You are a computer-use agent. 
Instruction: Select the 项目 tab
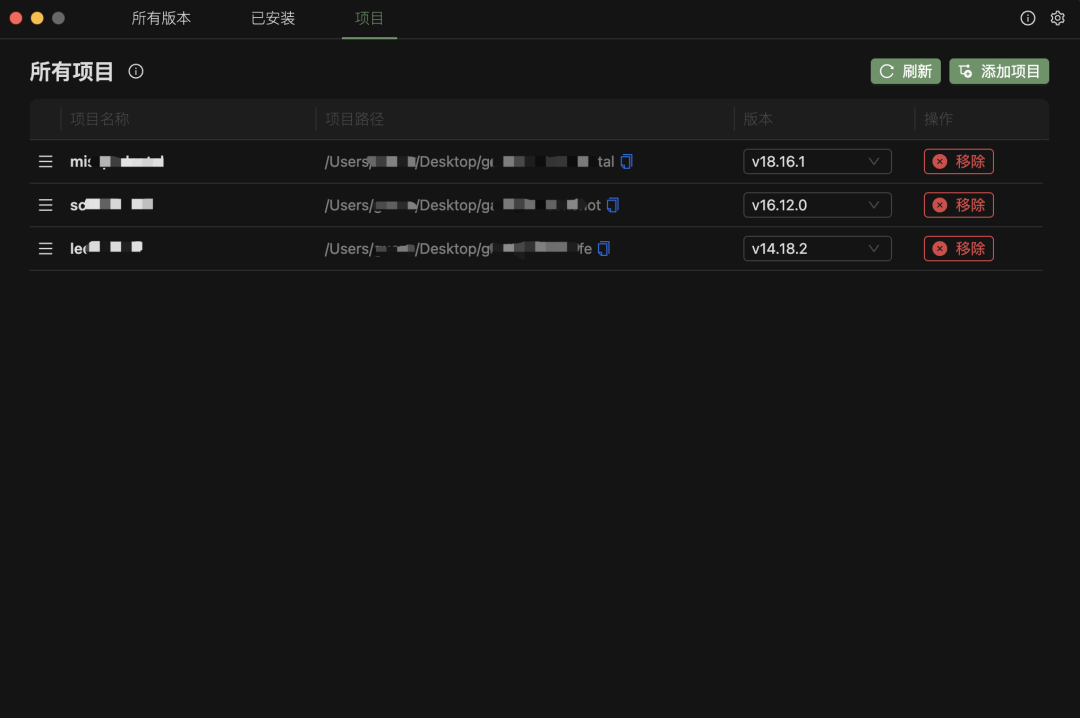(369, 19)
